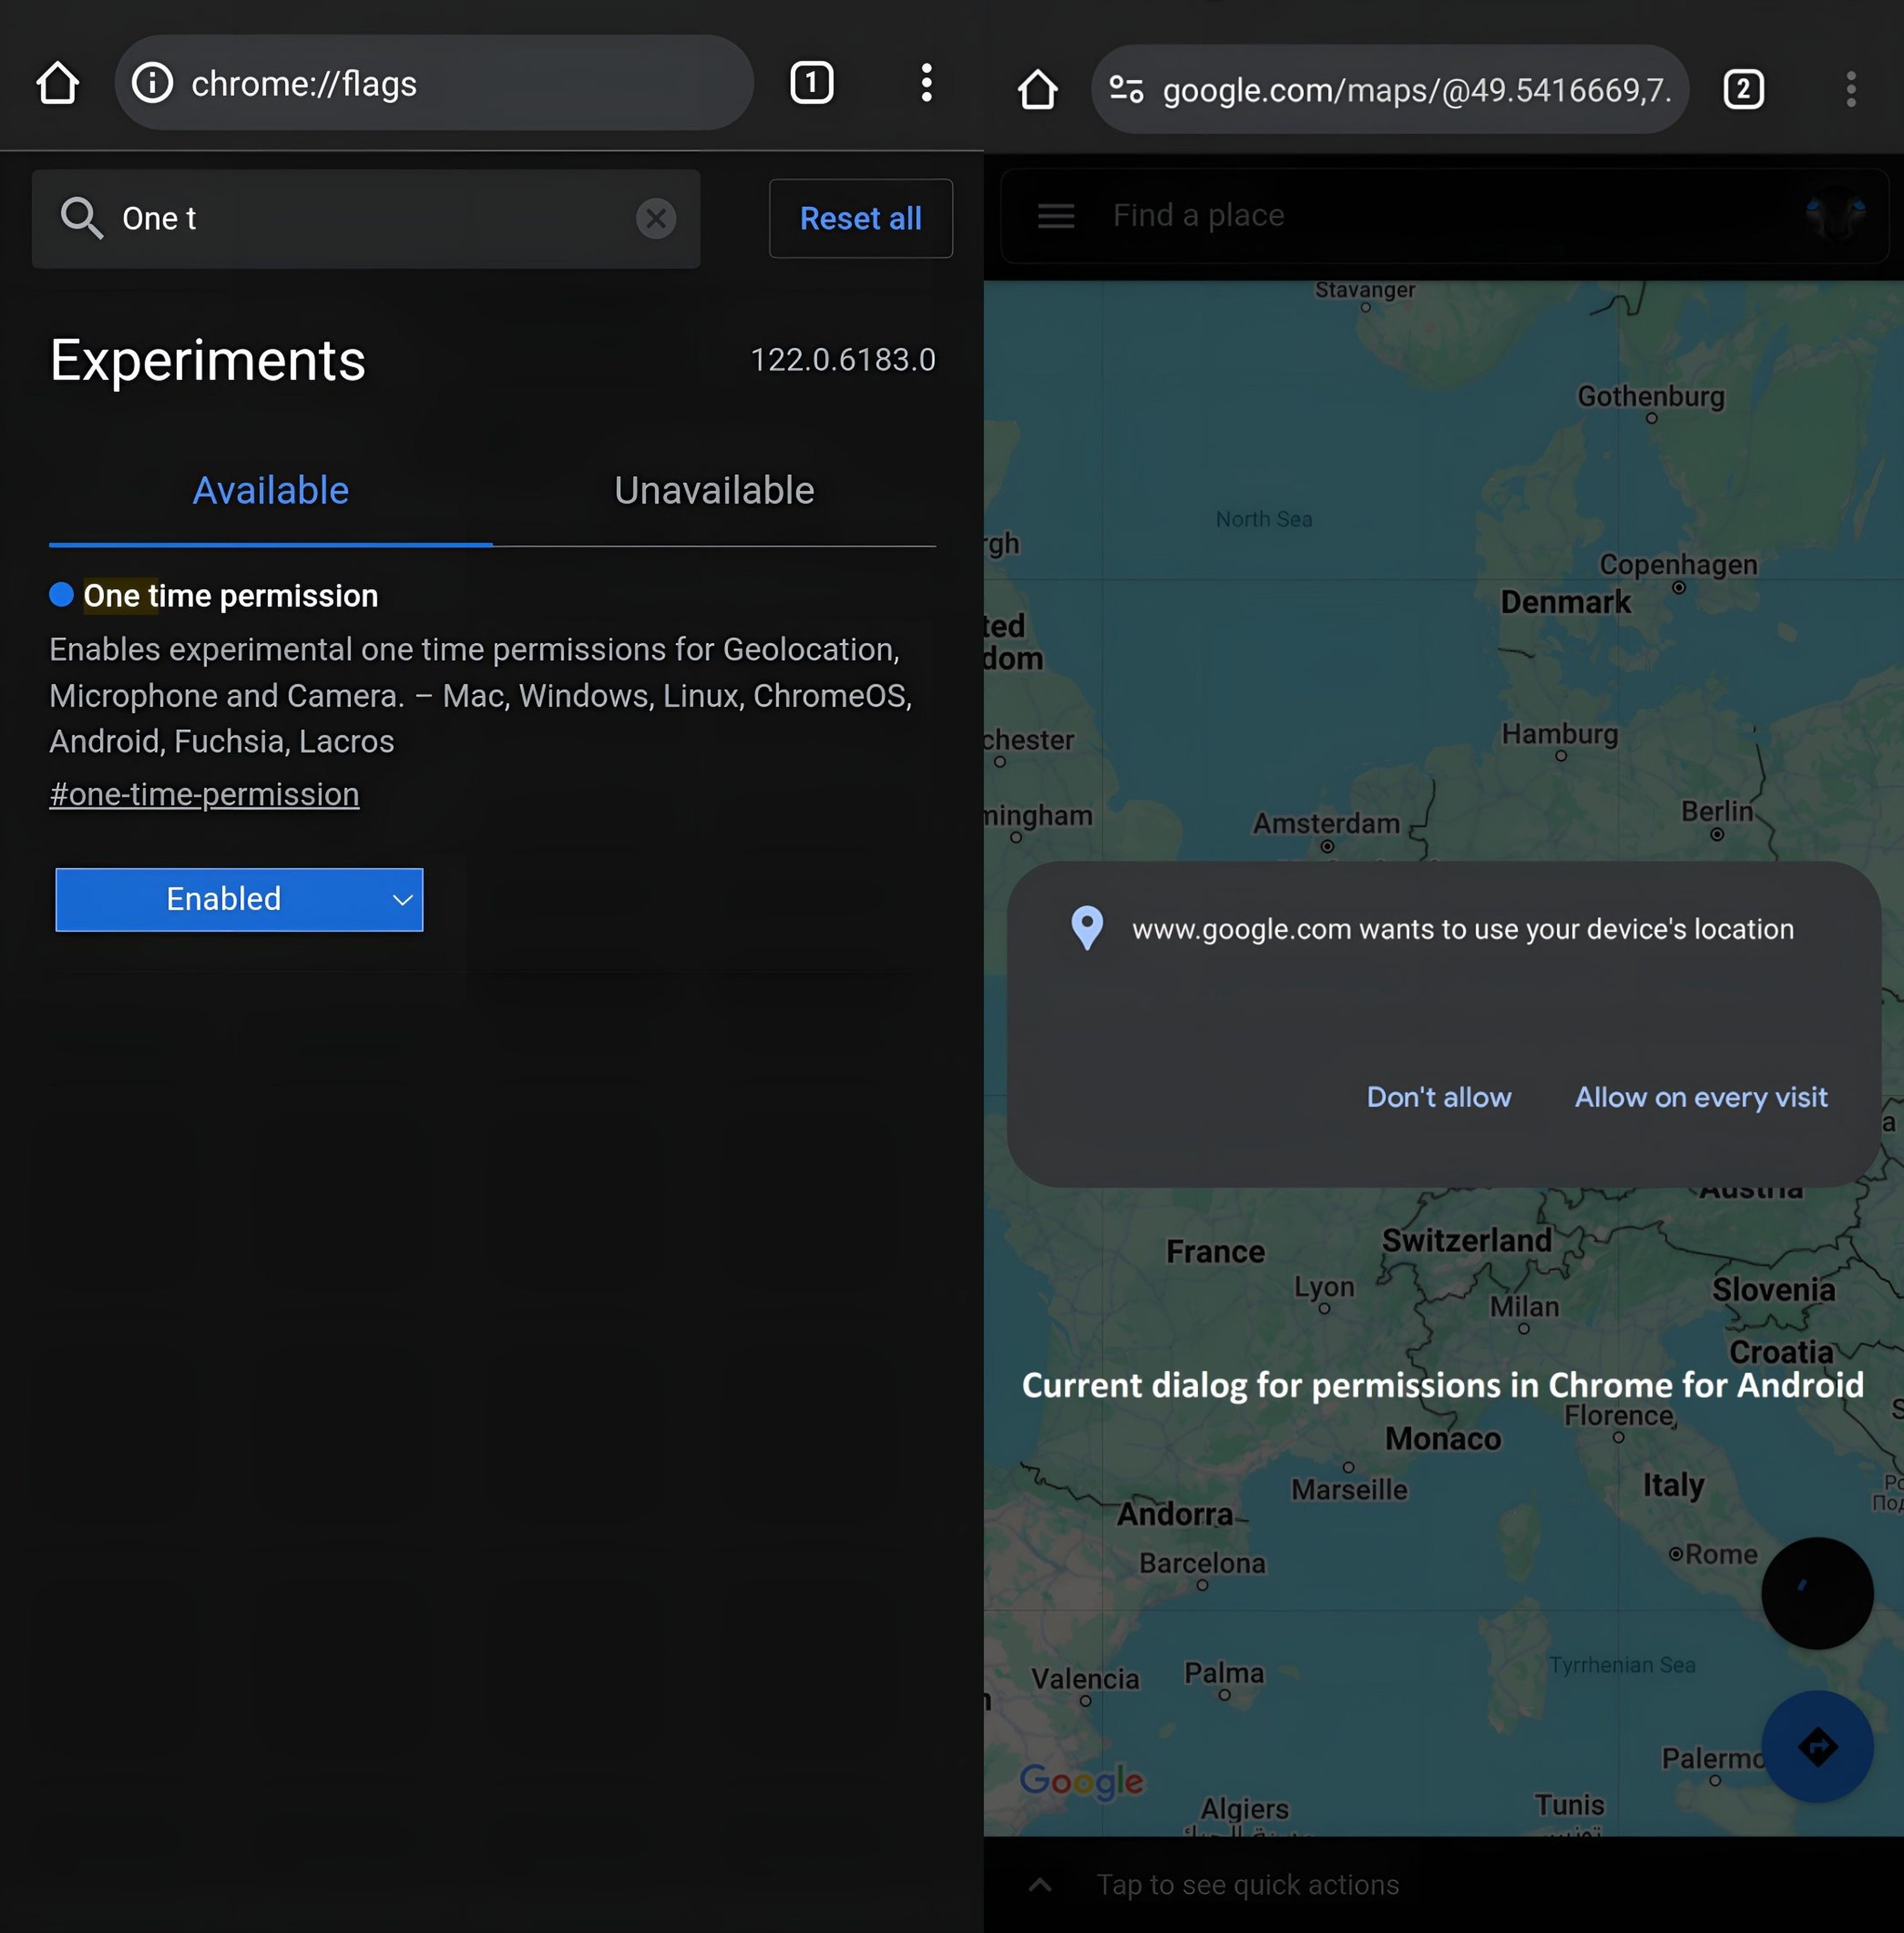This screenshot has height=1933, width=1904.
Task: Open the tab switcher showing 1 tab
Action: (x=811, y=83)
